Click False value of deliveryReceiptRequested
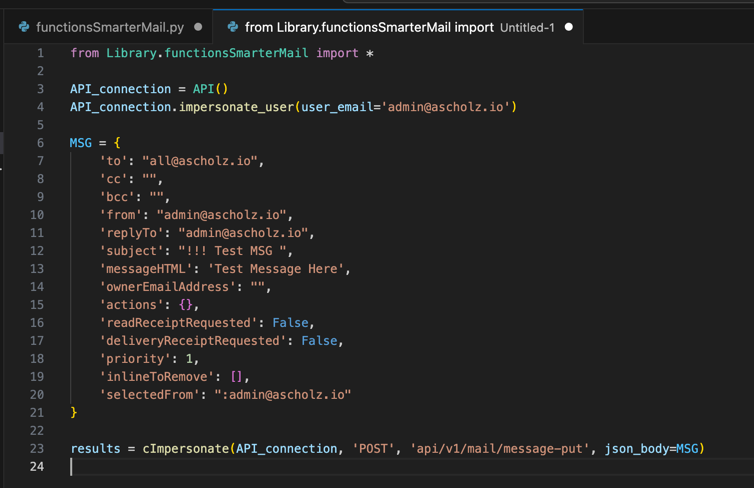754x488 pixels. (320, 341)
